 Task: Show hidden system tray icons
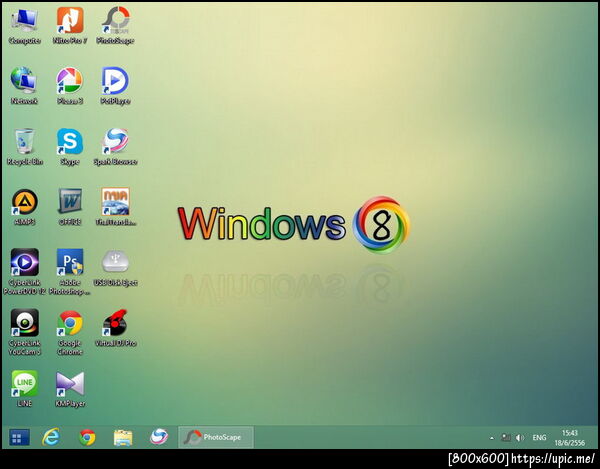click(492, 438)
